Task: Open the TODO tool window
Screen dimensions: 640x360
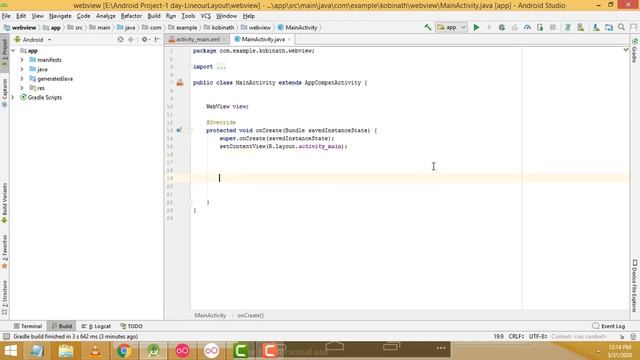Action: [x=131, y=326]
